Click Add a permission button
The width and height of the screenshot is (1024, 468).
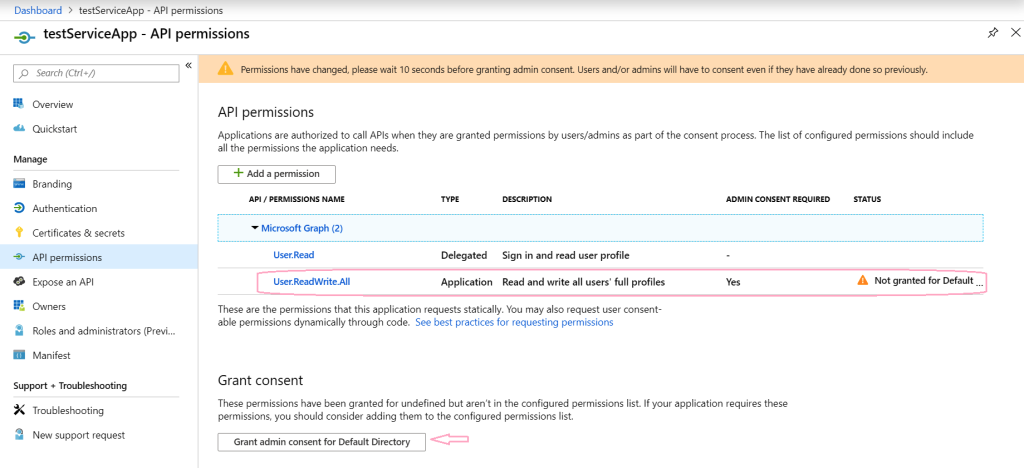[276, 174]
